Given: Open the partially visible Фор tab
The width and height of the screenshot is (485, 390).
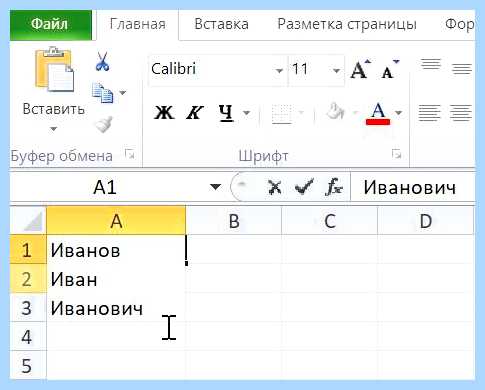Looking at the screenshot, I should (x=459, y=24).
